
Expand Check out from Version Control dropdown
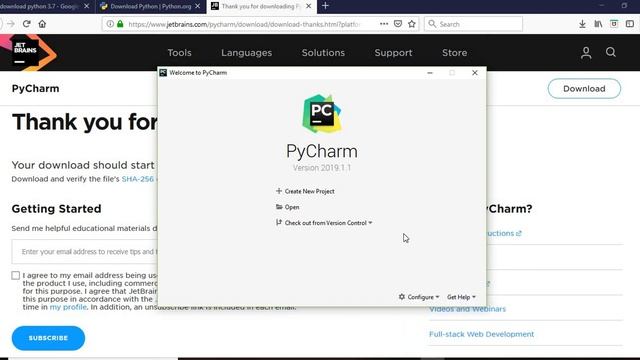coord(324,223)
